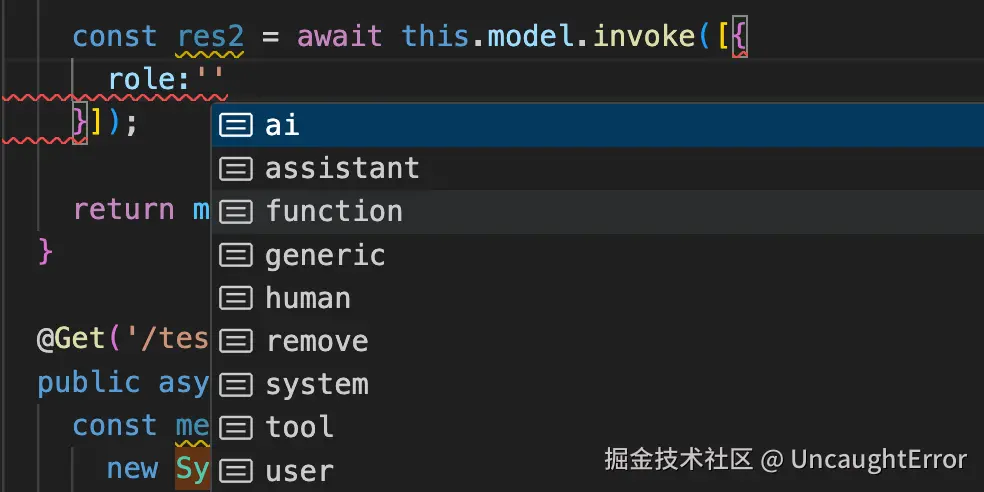
Task: Select the 'user' role suggestion
Action: (x=597, y=471)
